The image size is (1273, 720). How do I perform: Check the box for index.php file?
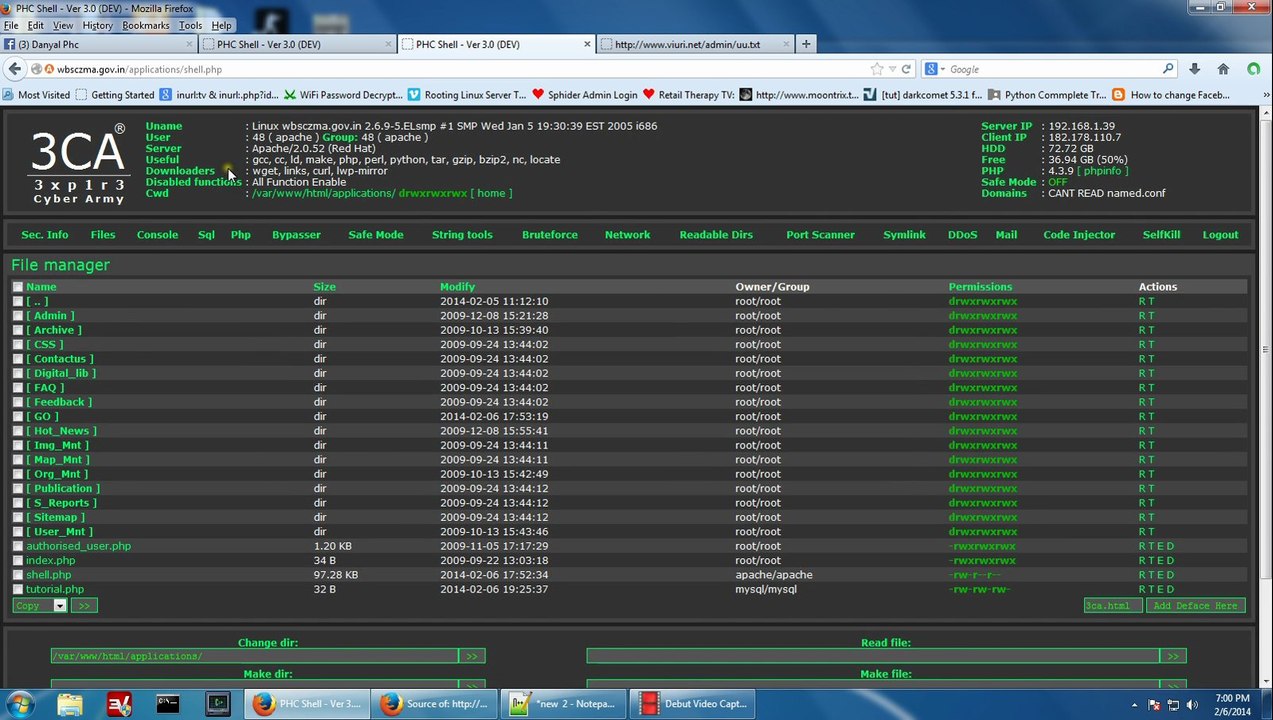pyautogui.click(x=17, y=561)
